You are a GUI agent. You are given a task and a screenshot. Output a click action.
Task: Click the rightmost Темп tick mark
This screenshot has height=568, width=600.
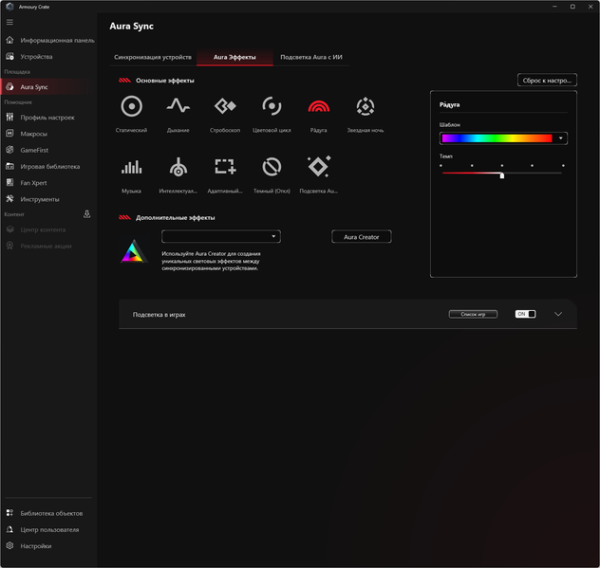pyautogui.click(x=563, y=166)
